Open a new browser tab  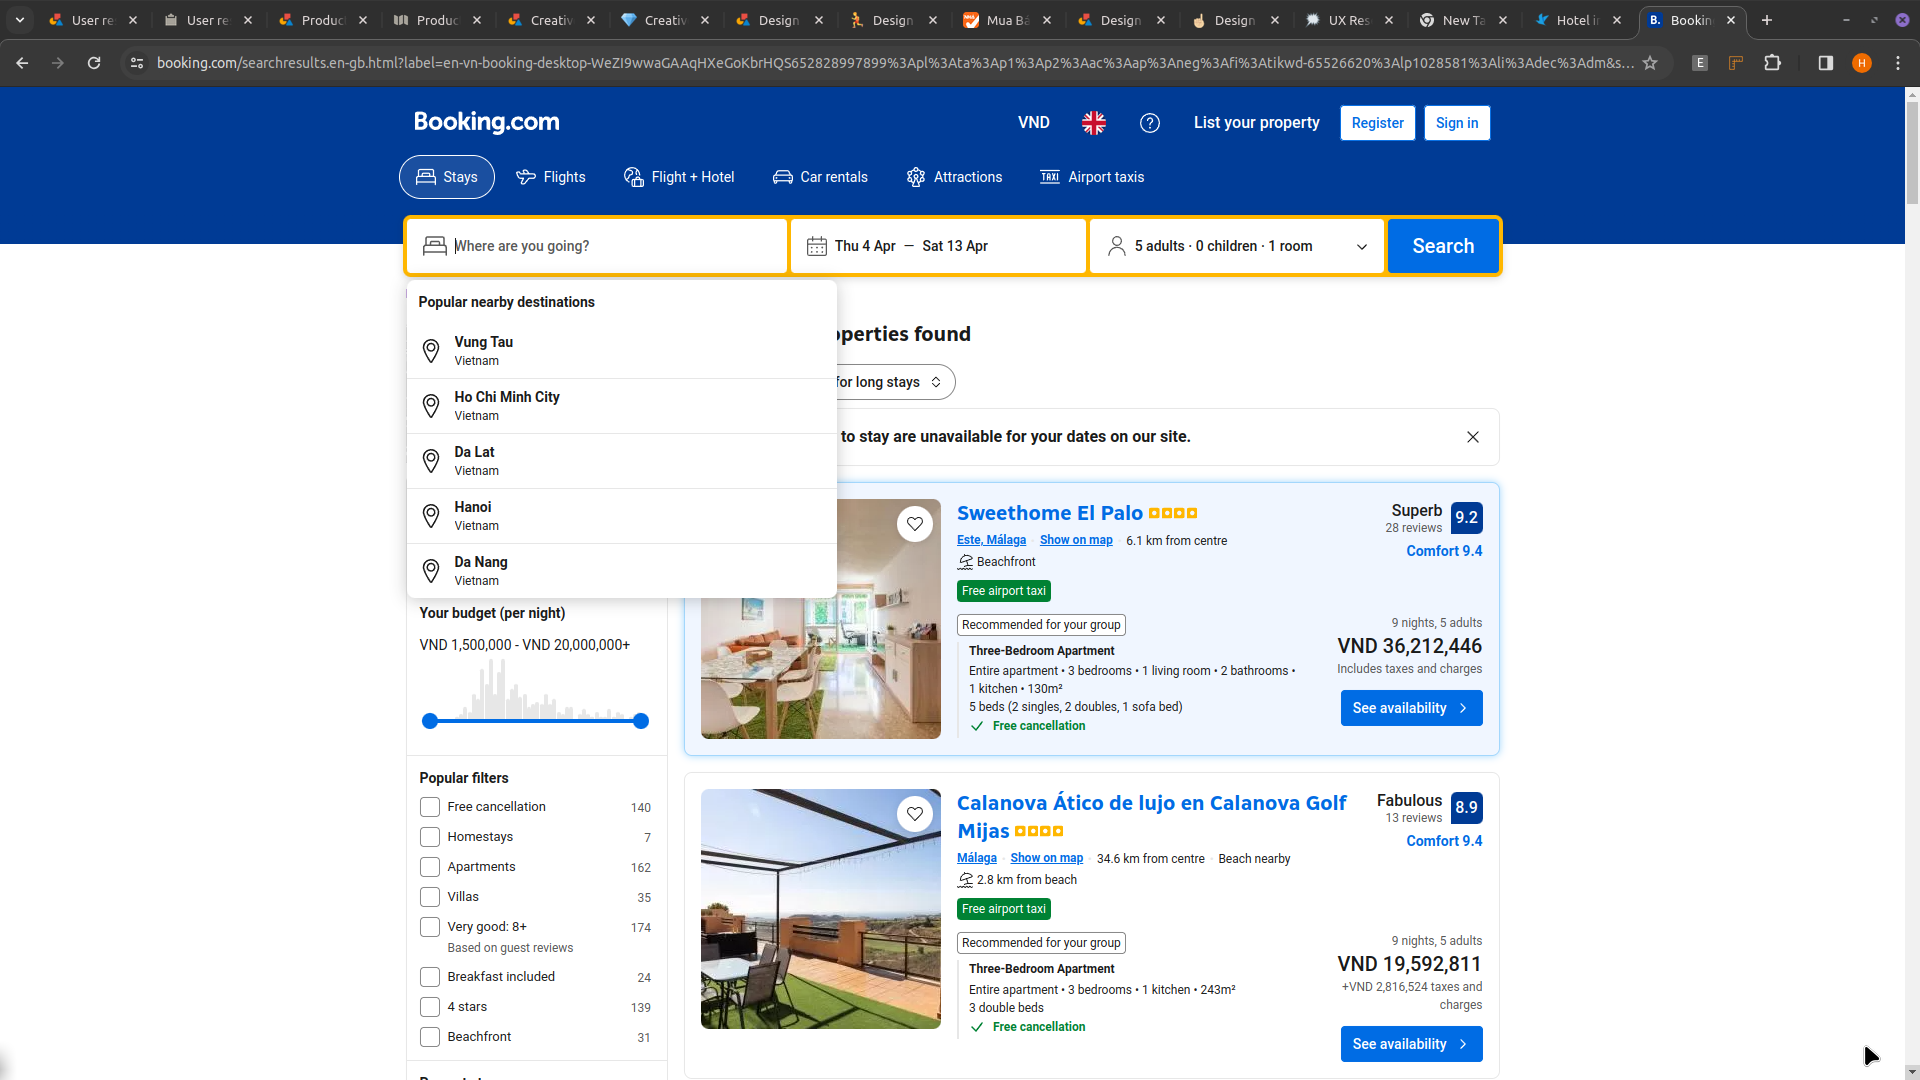tap(1767, 20)
